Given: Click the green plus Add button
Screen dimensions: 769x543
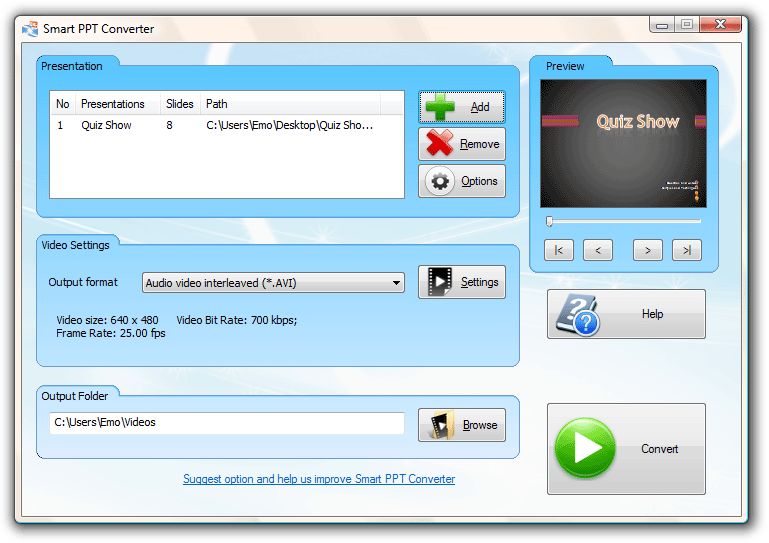Looking at the screenshot, I should (461, 106).
